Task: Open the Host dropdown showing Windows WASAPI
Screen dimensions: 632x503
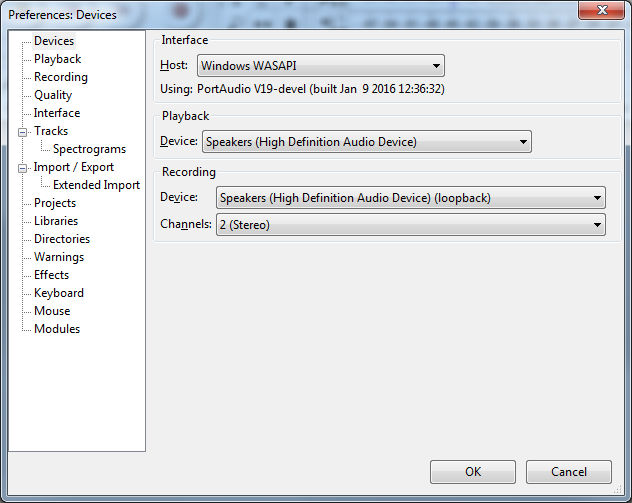Action: tap(321, 66)
